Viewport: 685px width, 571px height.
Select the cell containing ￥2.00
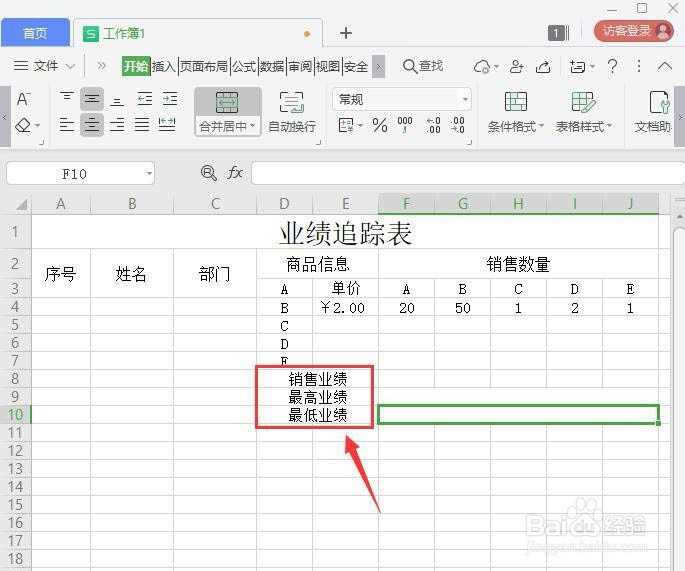345,308
